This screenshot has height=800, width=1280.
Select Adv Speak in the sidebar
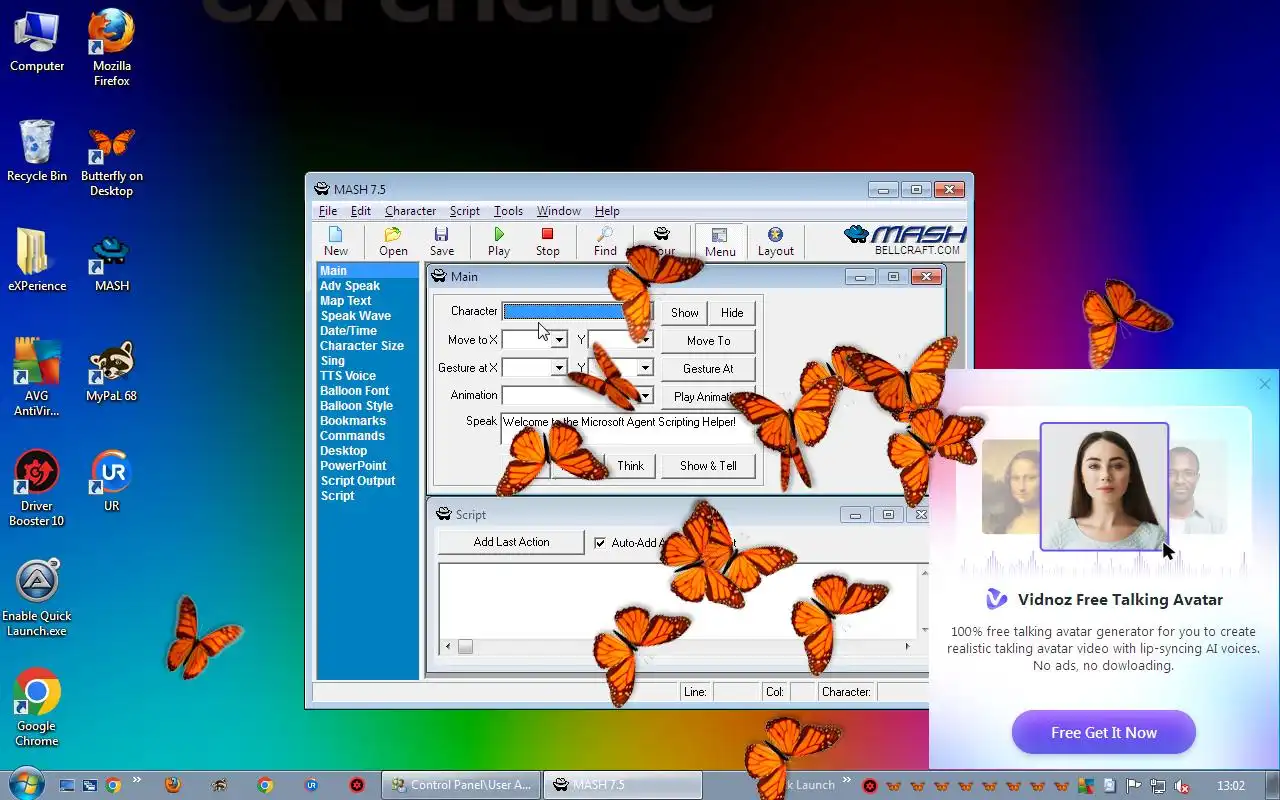coord(350,286)
